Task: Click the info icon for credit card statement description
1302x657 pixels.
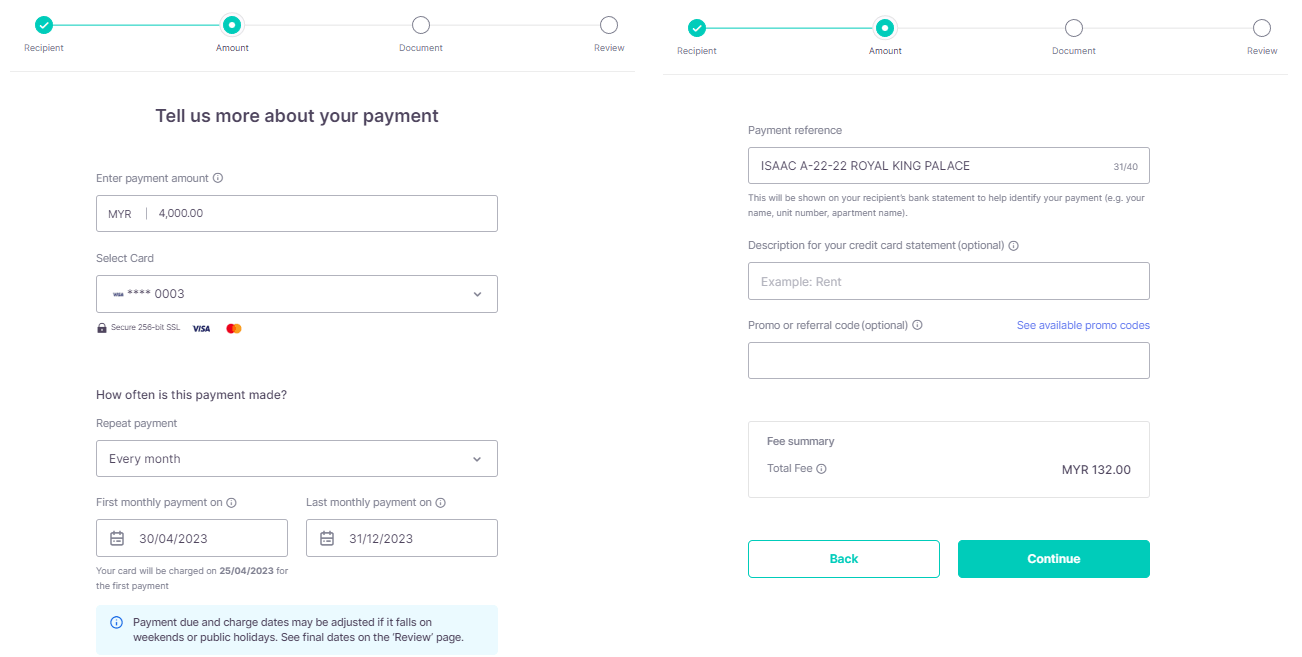Action: (x=1013, y=245)
